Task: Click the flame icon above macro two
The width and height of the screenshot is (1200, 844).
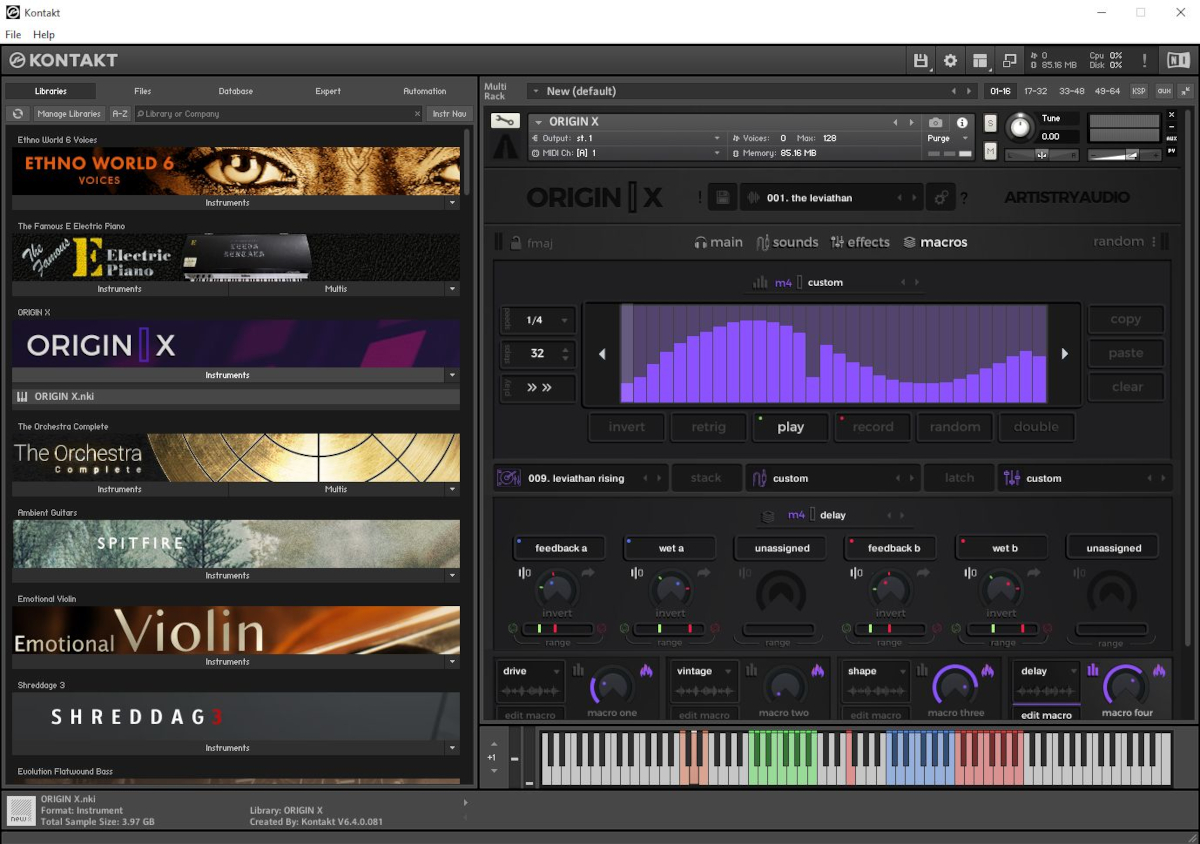Action: click(x=817, y=671)
